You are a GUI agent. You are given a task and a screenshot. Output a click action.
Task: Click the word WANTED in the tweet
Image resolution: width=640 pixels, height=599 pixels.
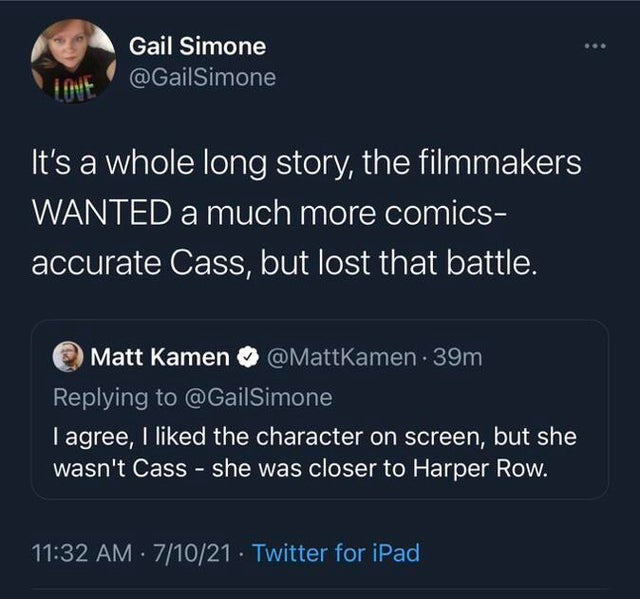tap(102, 213)
